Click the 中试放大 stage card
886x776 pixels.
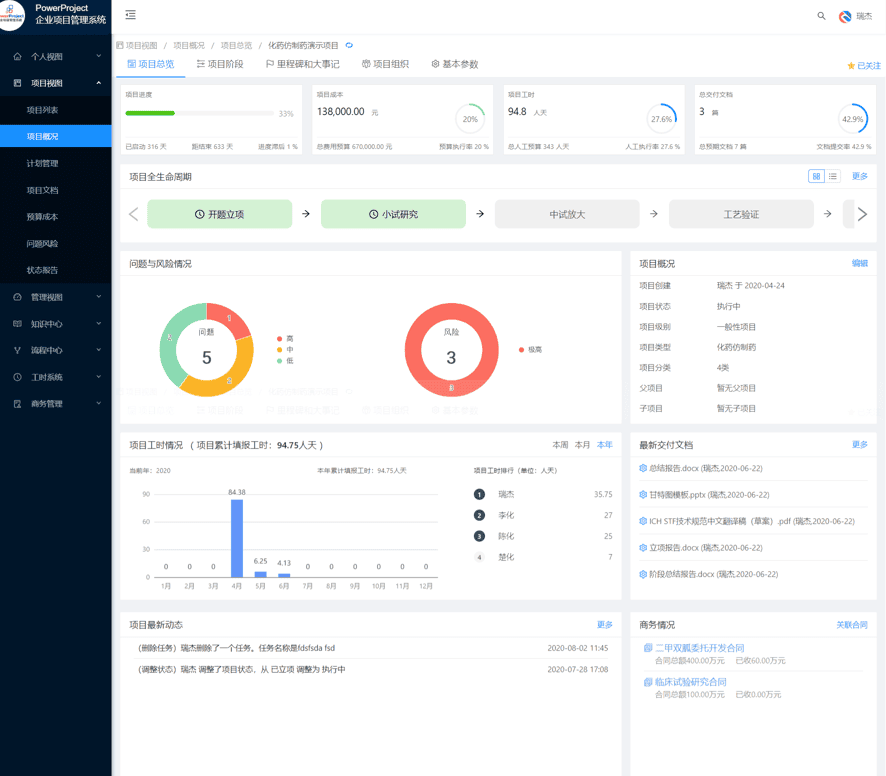567,214
